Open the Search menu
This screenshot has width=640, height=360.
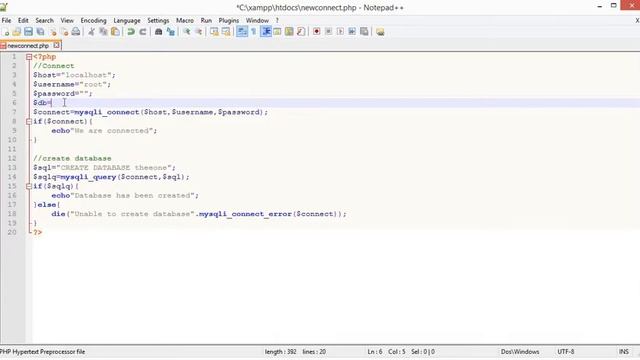[x=44, y=20]
